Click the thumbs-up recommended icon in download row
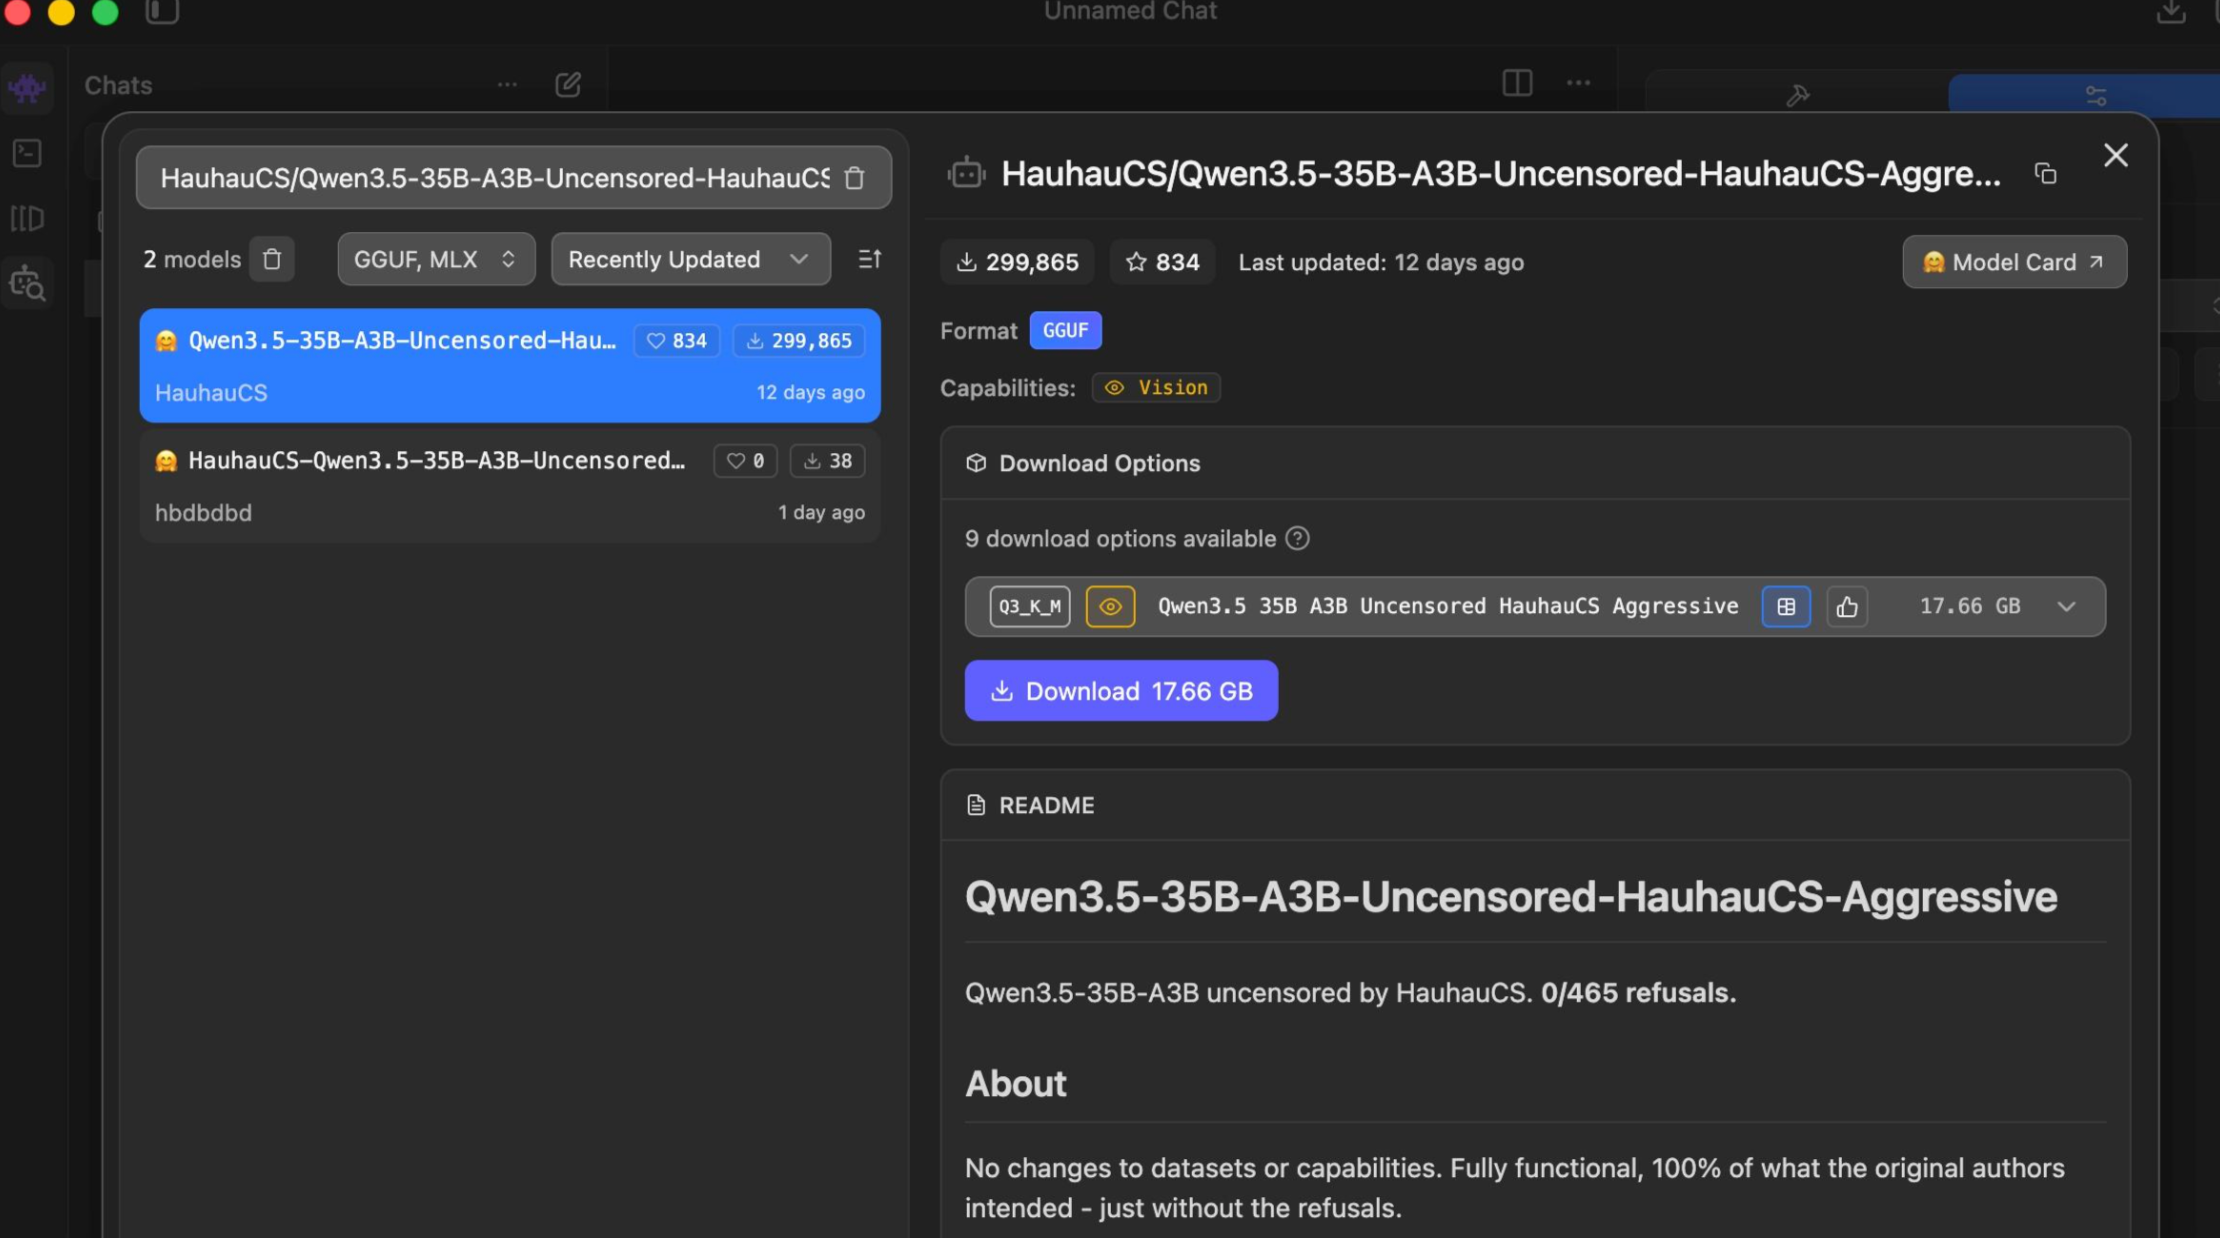 click(x=1847, y=607)
